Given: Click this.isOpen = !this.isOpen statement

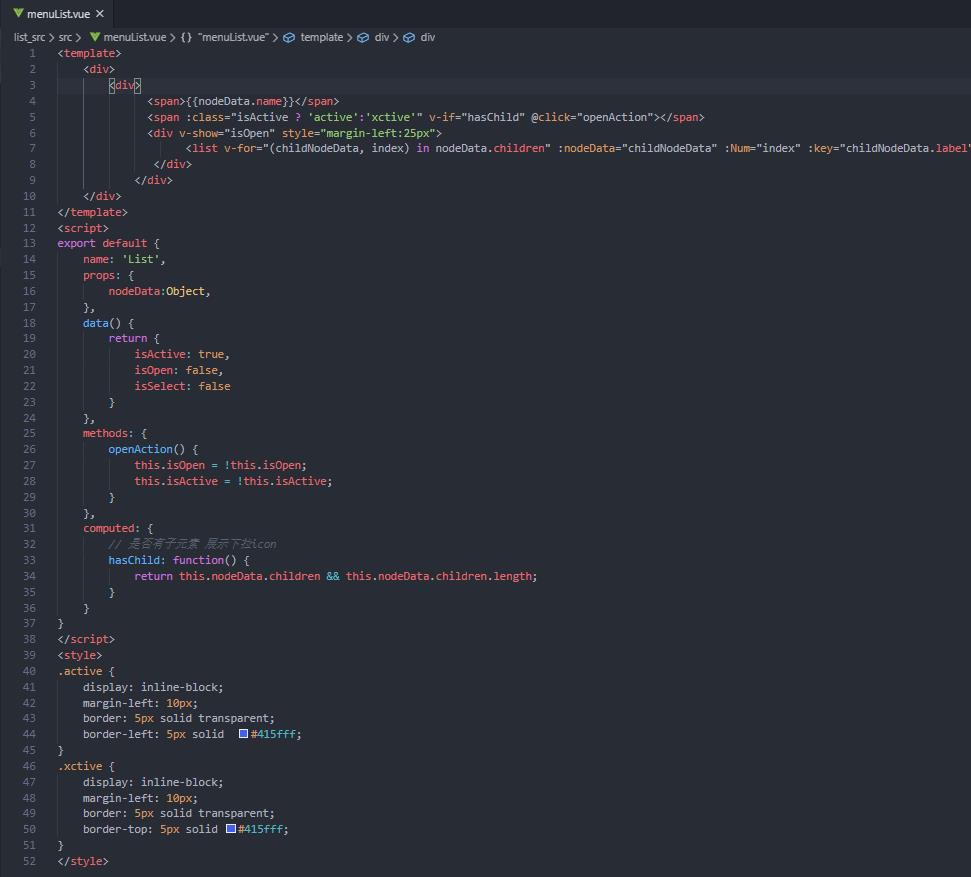Looking at the screenshot, I should pyautogui.click(x=220, y=465).
